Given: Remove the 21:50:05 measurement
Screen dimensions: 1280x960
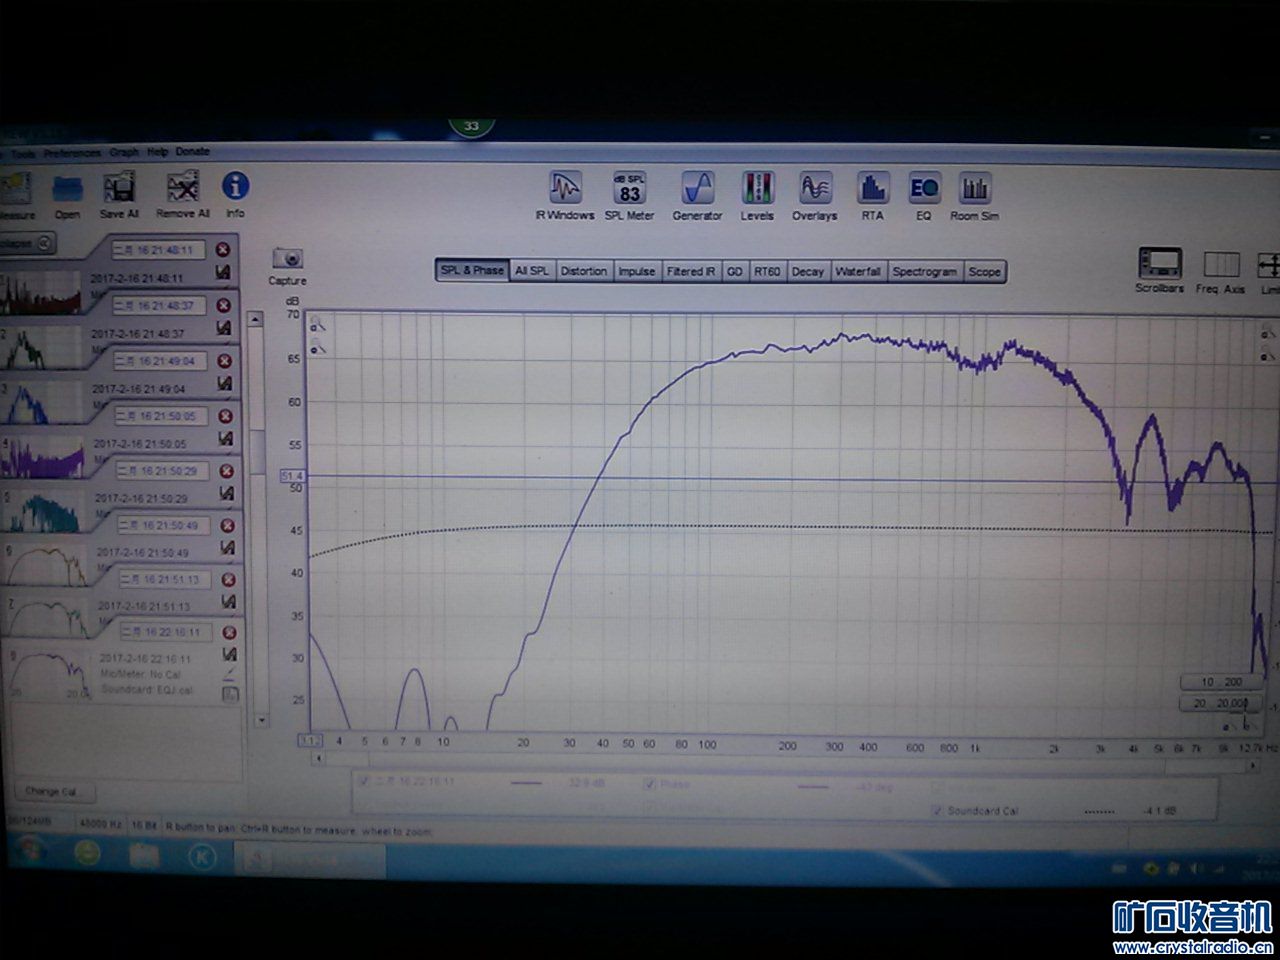Looking at the screenshot, I should pyautogui.click(x=225, y=416).
